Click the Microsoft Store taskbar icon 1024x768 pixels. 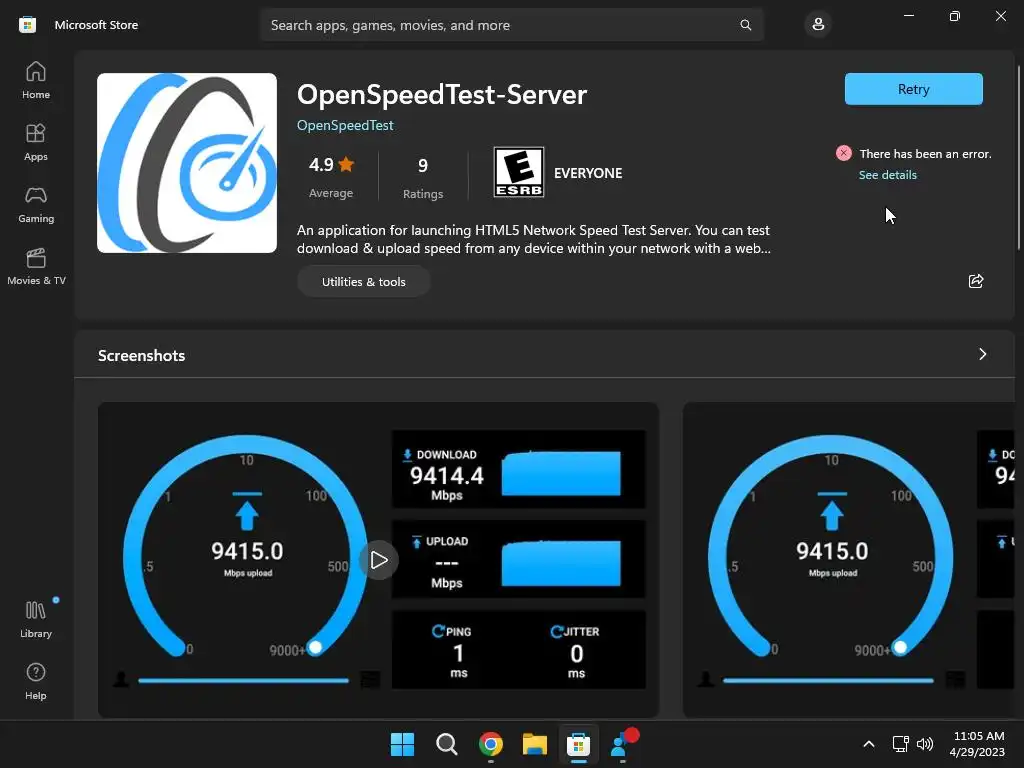coord(579,744)
